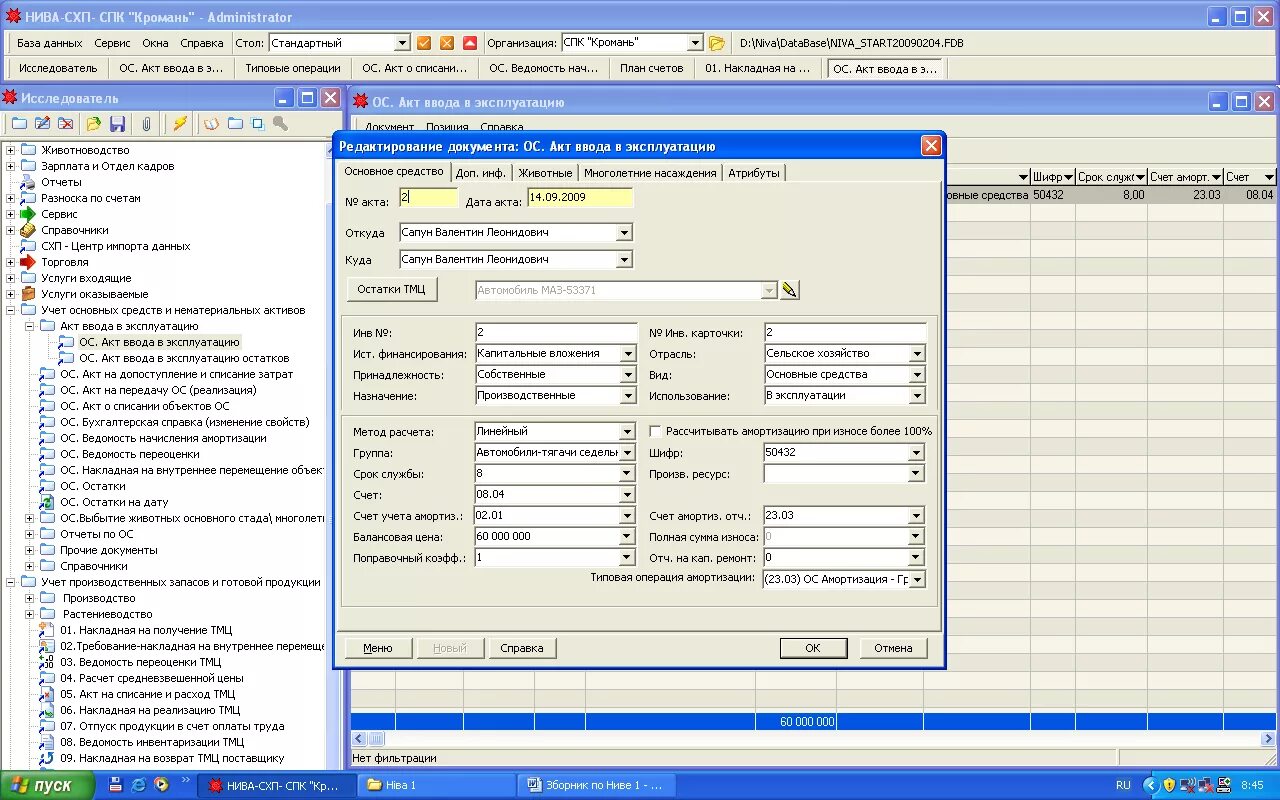
Task: Expand the Животноводство tree node
Action: click(11, 150)
